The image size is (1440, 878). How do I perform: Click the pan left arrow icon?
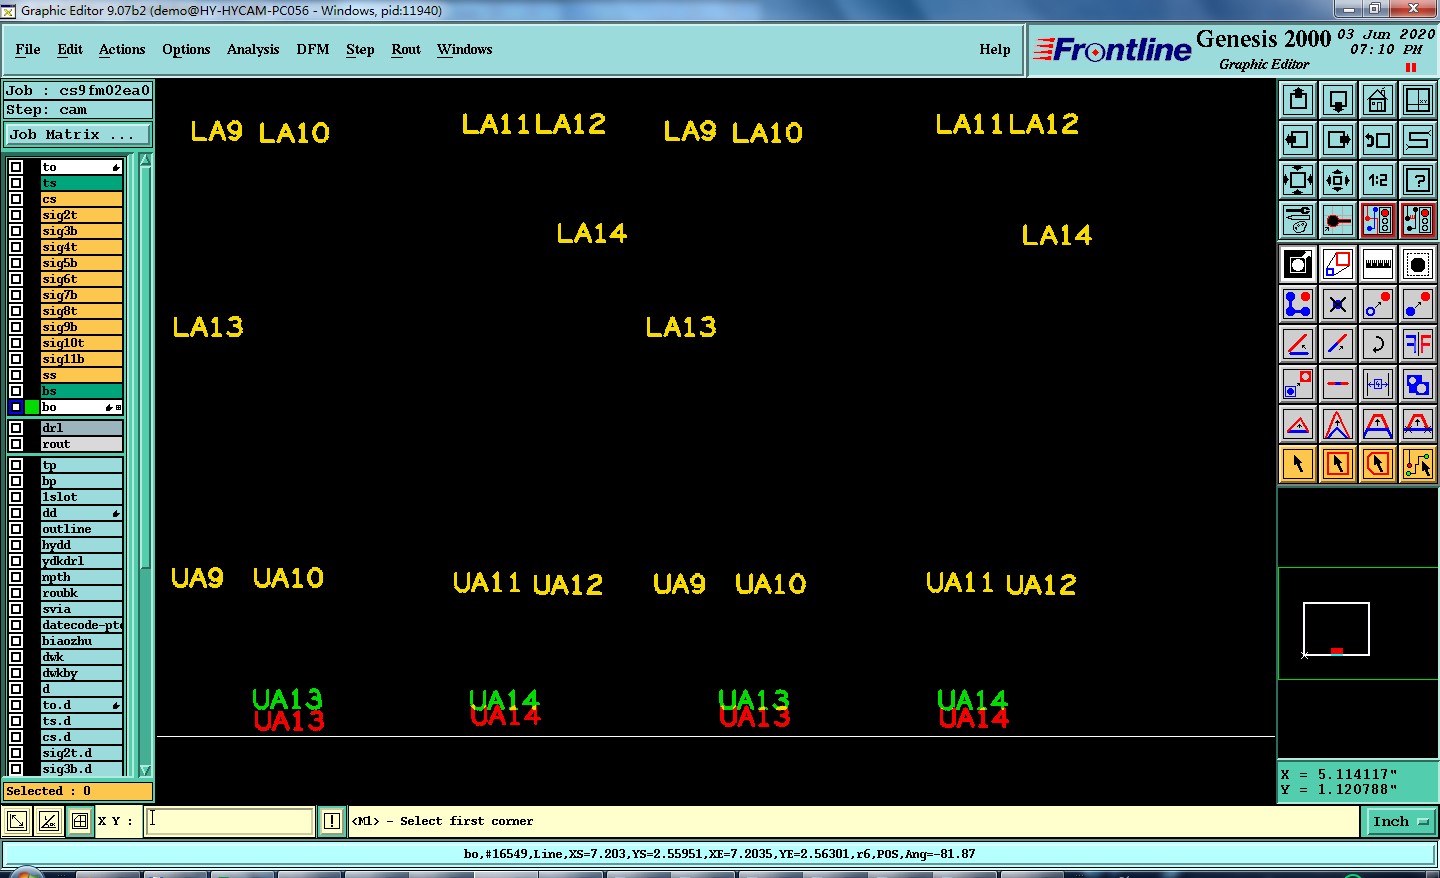(x=1298, y=140)
